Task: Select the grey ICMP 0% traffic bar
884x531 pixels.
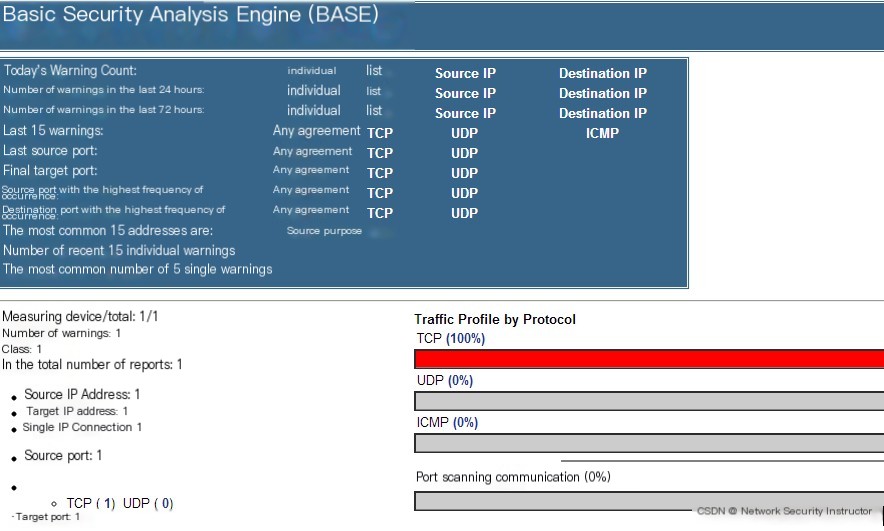Action: click(649, 444)
